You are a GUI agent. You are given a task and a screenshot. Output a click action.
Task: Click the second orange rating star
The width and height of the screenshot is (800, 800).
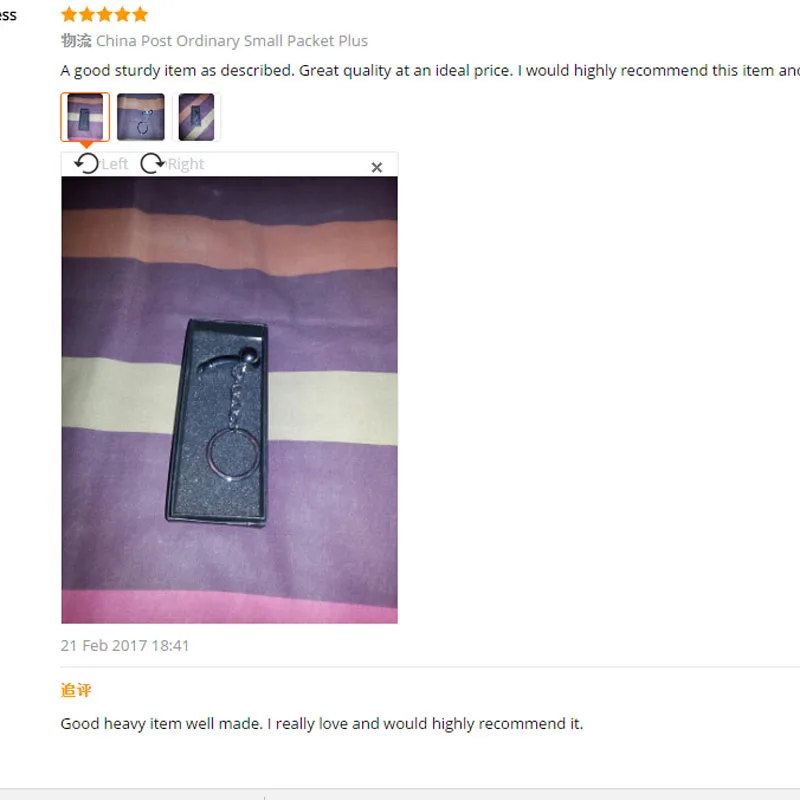click(87, 14)
